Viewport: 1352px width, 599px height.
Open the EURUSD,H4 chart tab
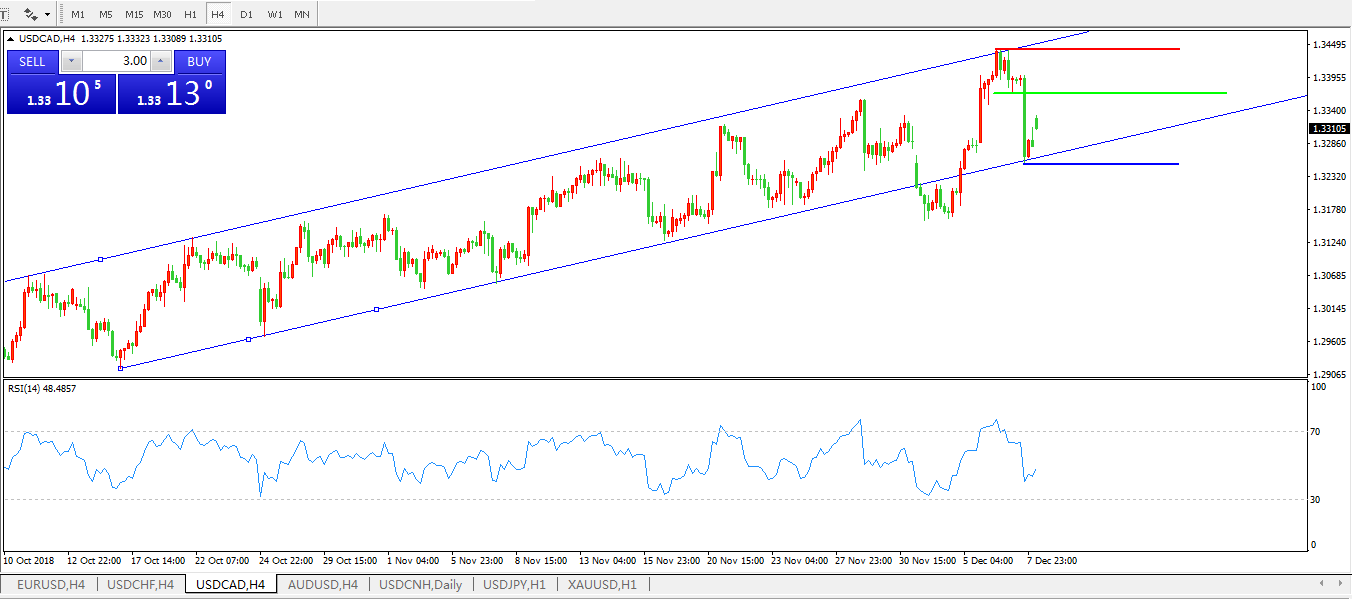(51, 584)
